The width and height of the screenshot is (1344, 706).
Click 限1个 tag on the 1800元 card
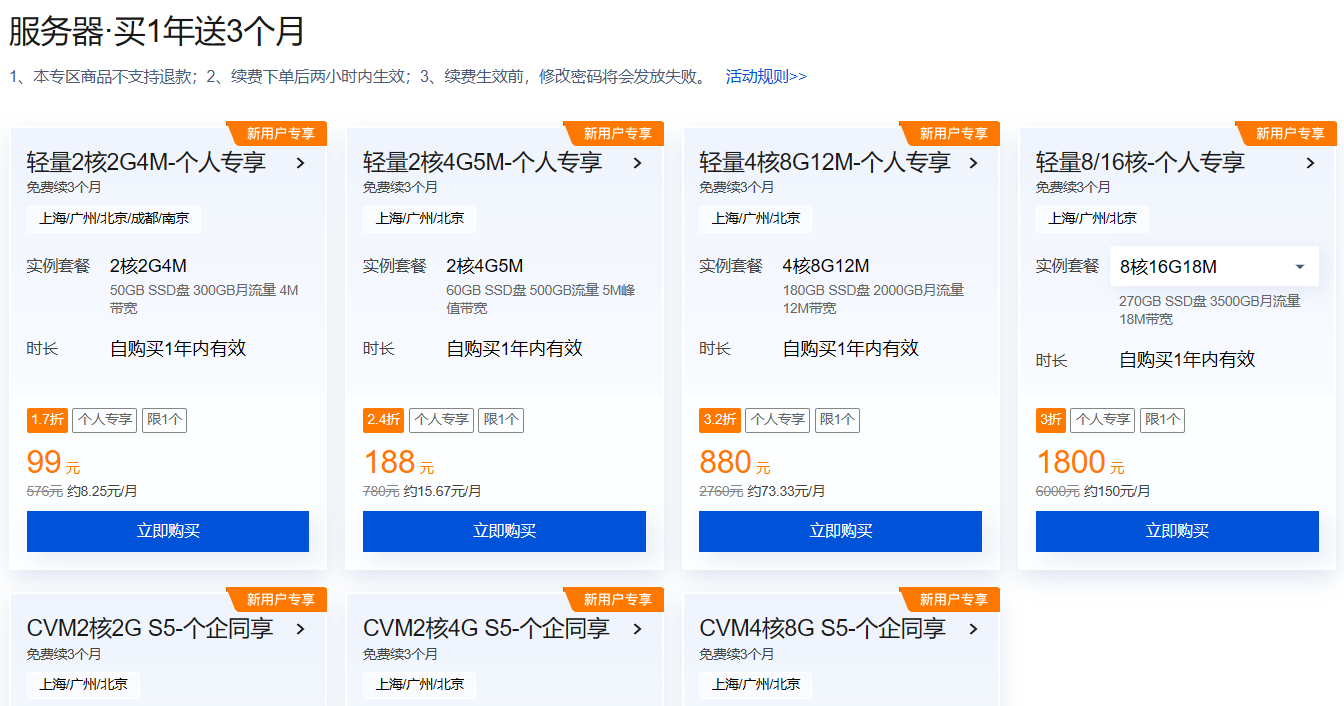coord(1162,420)
